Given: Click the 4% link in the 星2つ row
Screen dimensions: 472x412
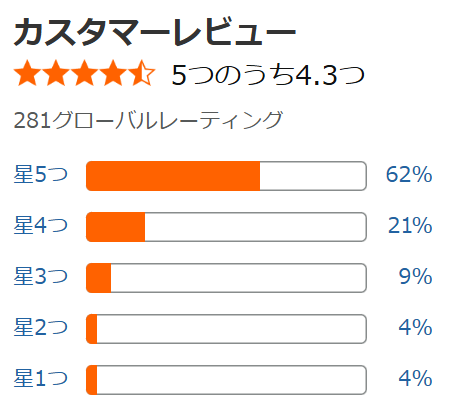Looking at the screenshot, I should point(415,327).
